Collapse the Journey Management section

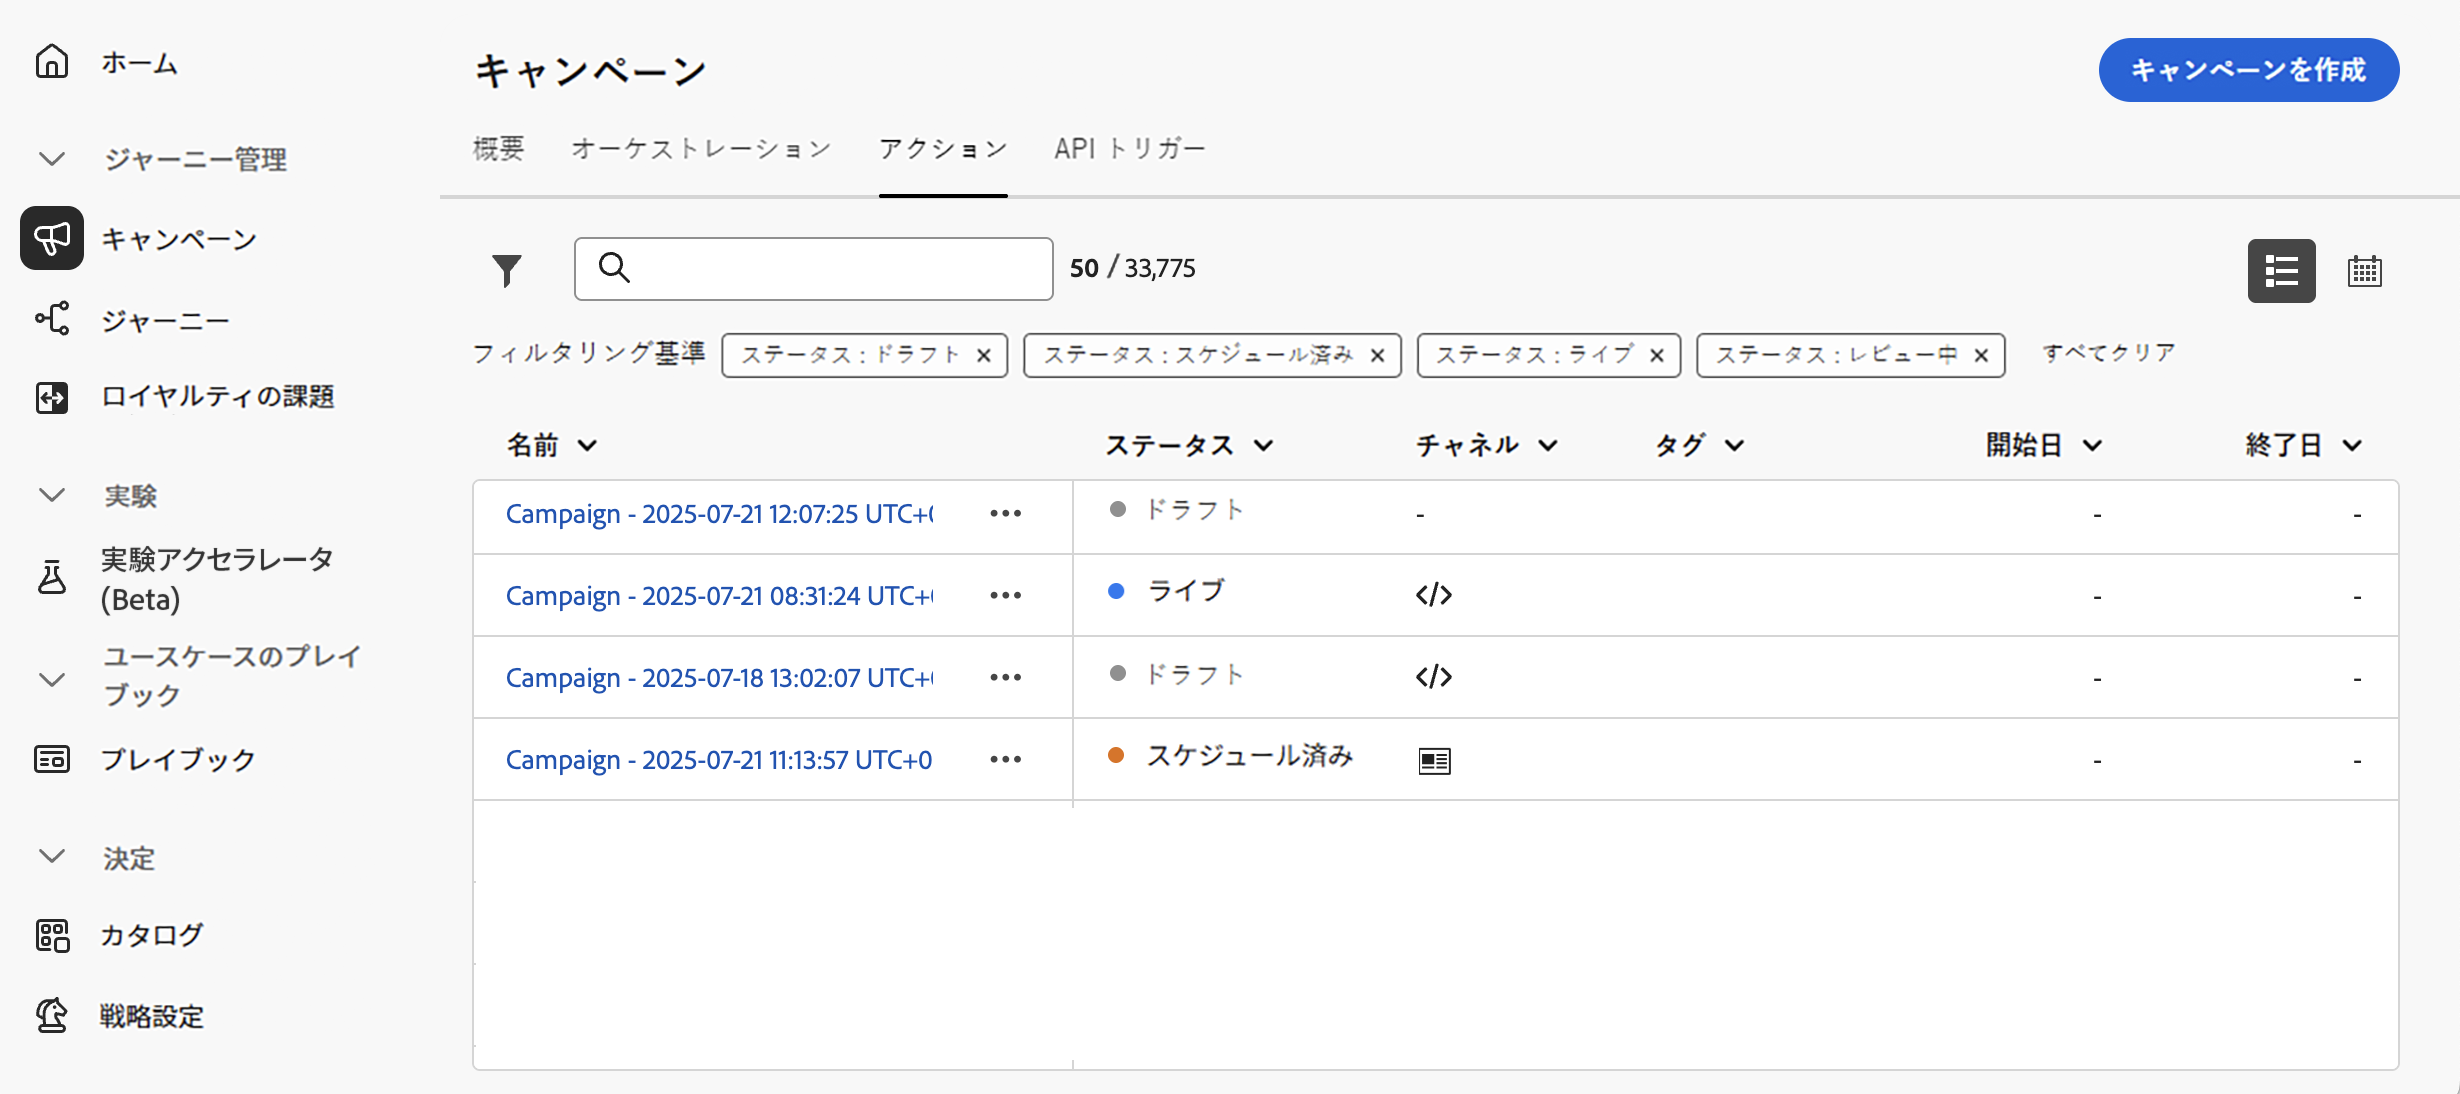click(x=52, y=159)
